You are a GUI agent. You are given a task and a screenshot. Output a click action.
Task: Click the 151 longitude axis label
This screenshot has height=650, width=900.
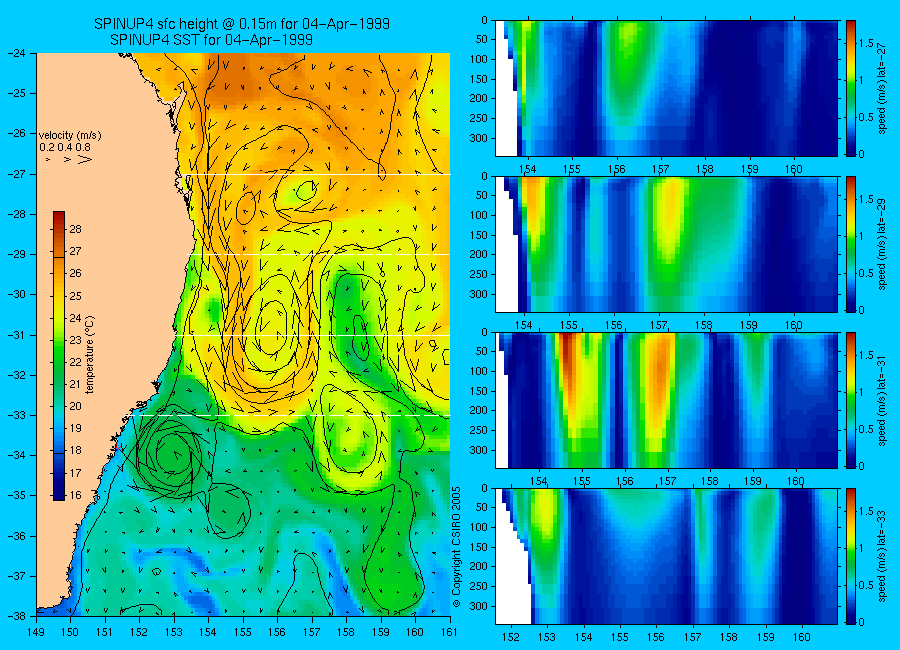click(x=105, y=632)
